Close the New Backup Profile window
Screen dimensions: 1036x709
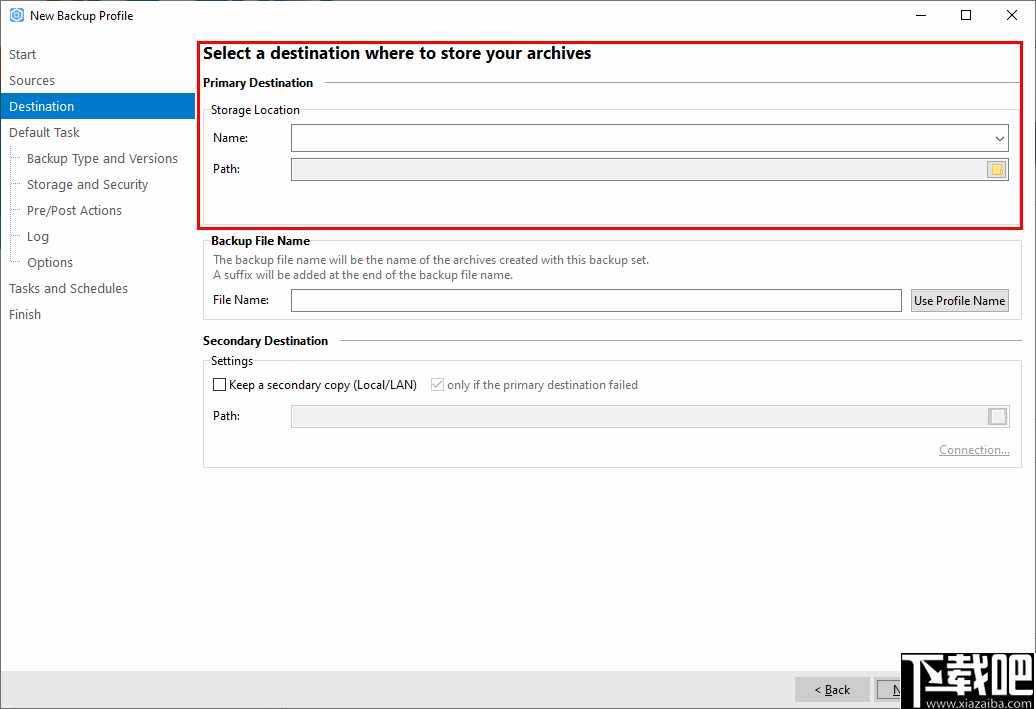coord(1012,15)
